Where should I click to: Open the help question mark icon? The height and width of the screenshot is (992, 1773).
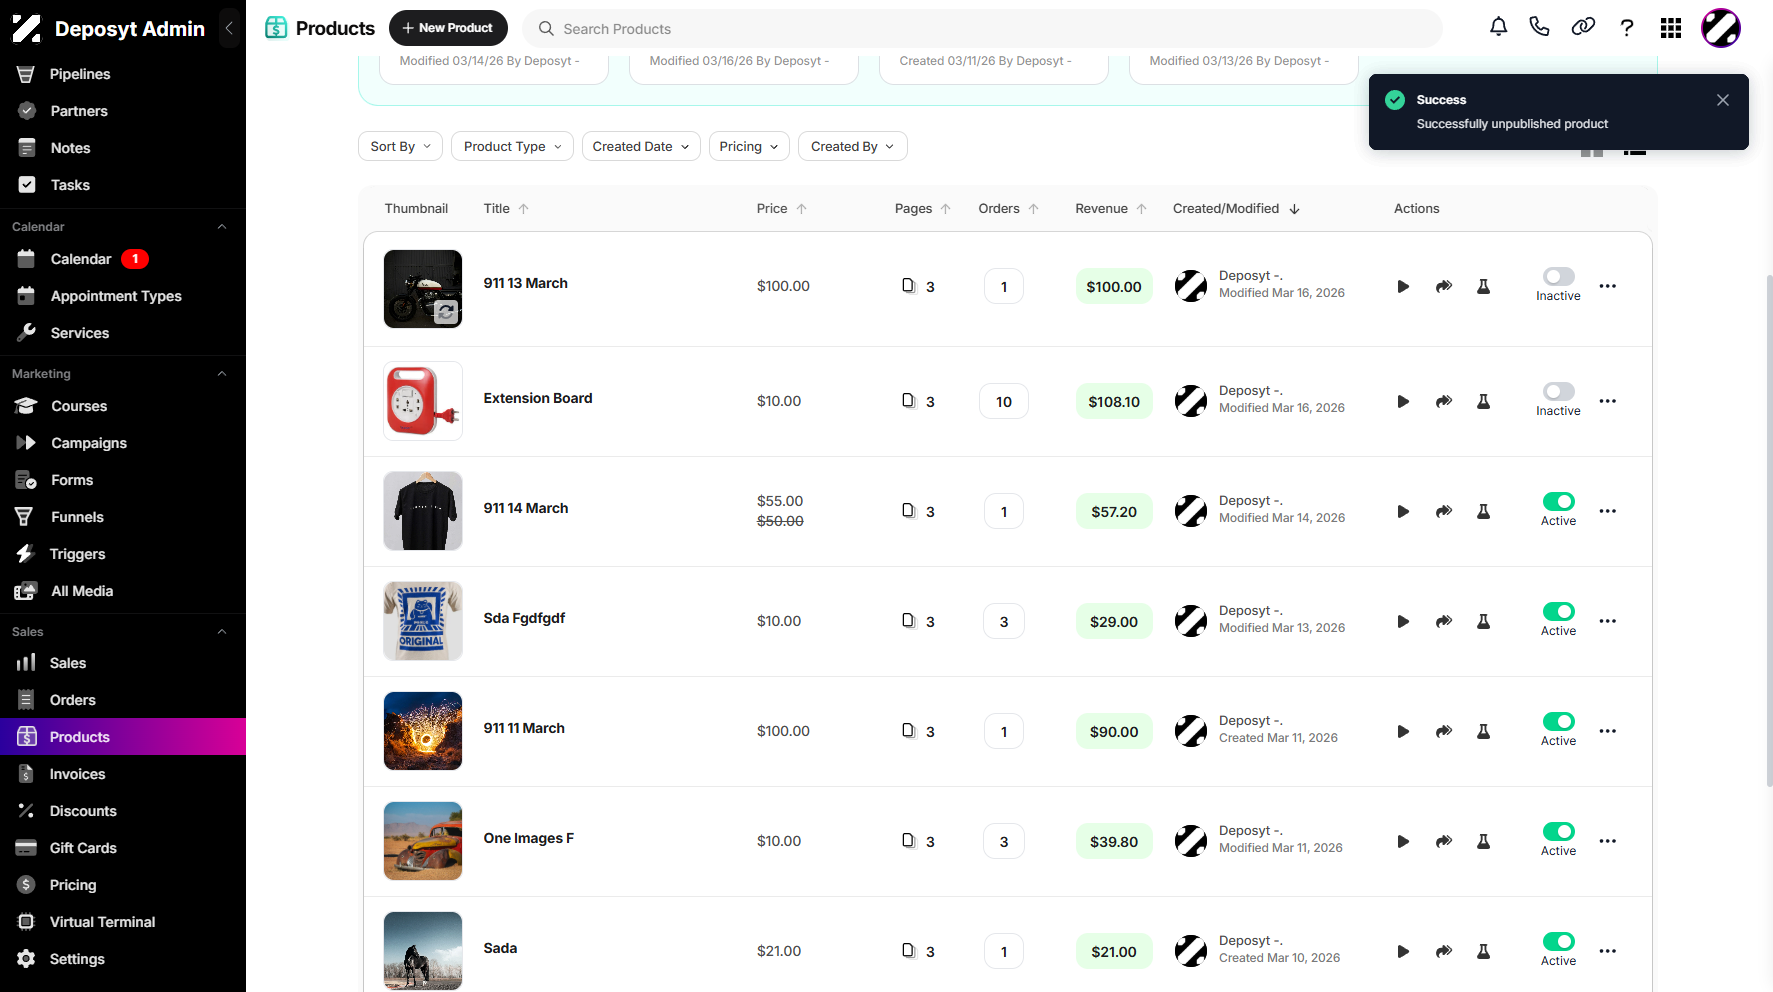point(1627,28)
